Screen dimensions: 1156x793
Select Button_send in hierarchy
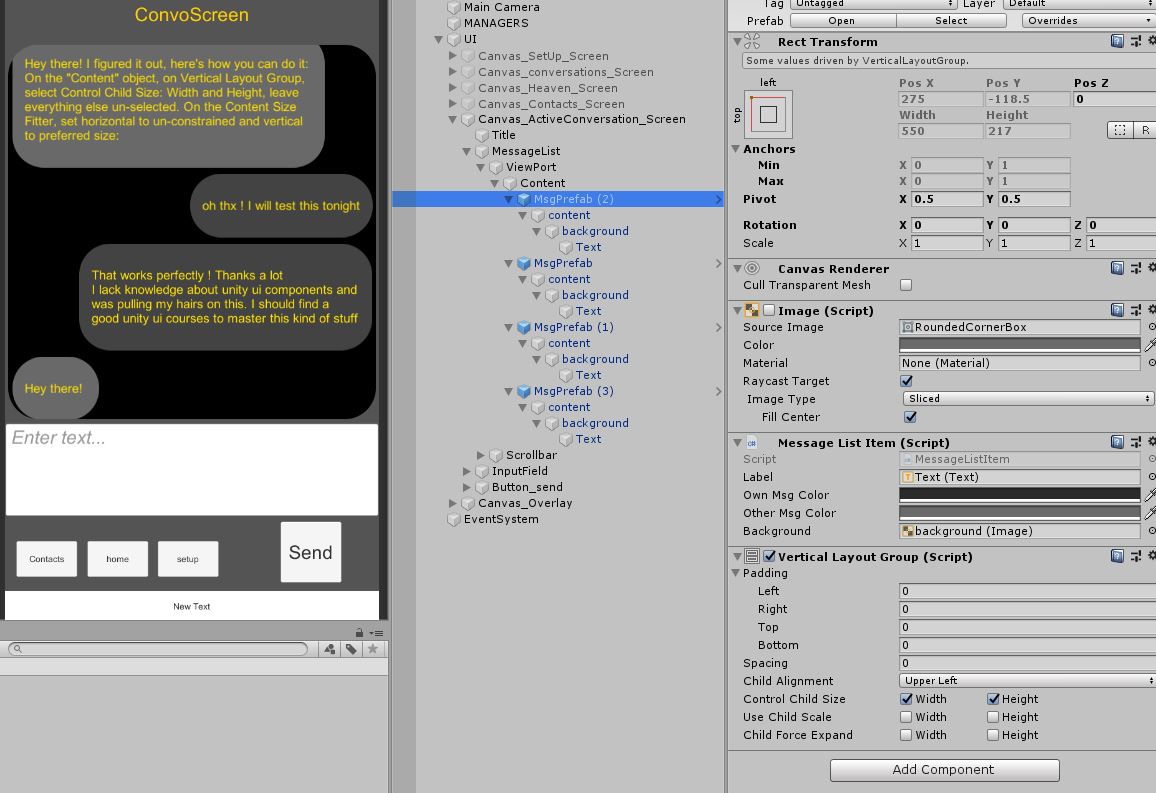pos(527,487)
